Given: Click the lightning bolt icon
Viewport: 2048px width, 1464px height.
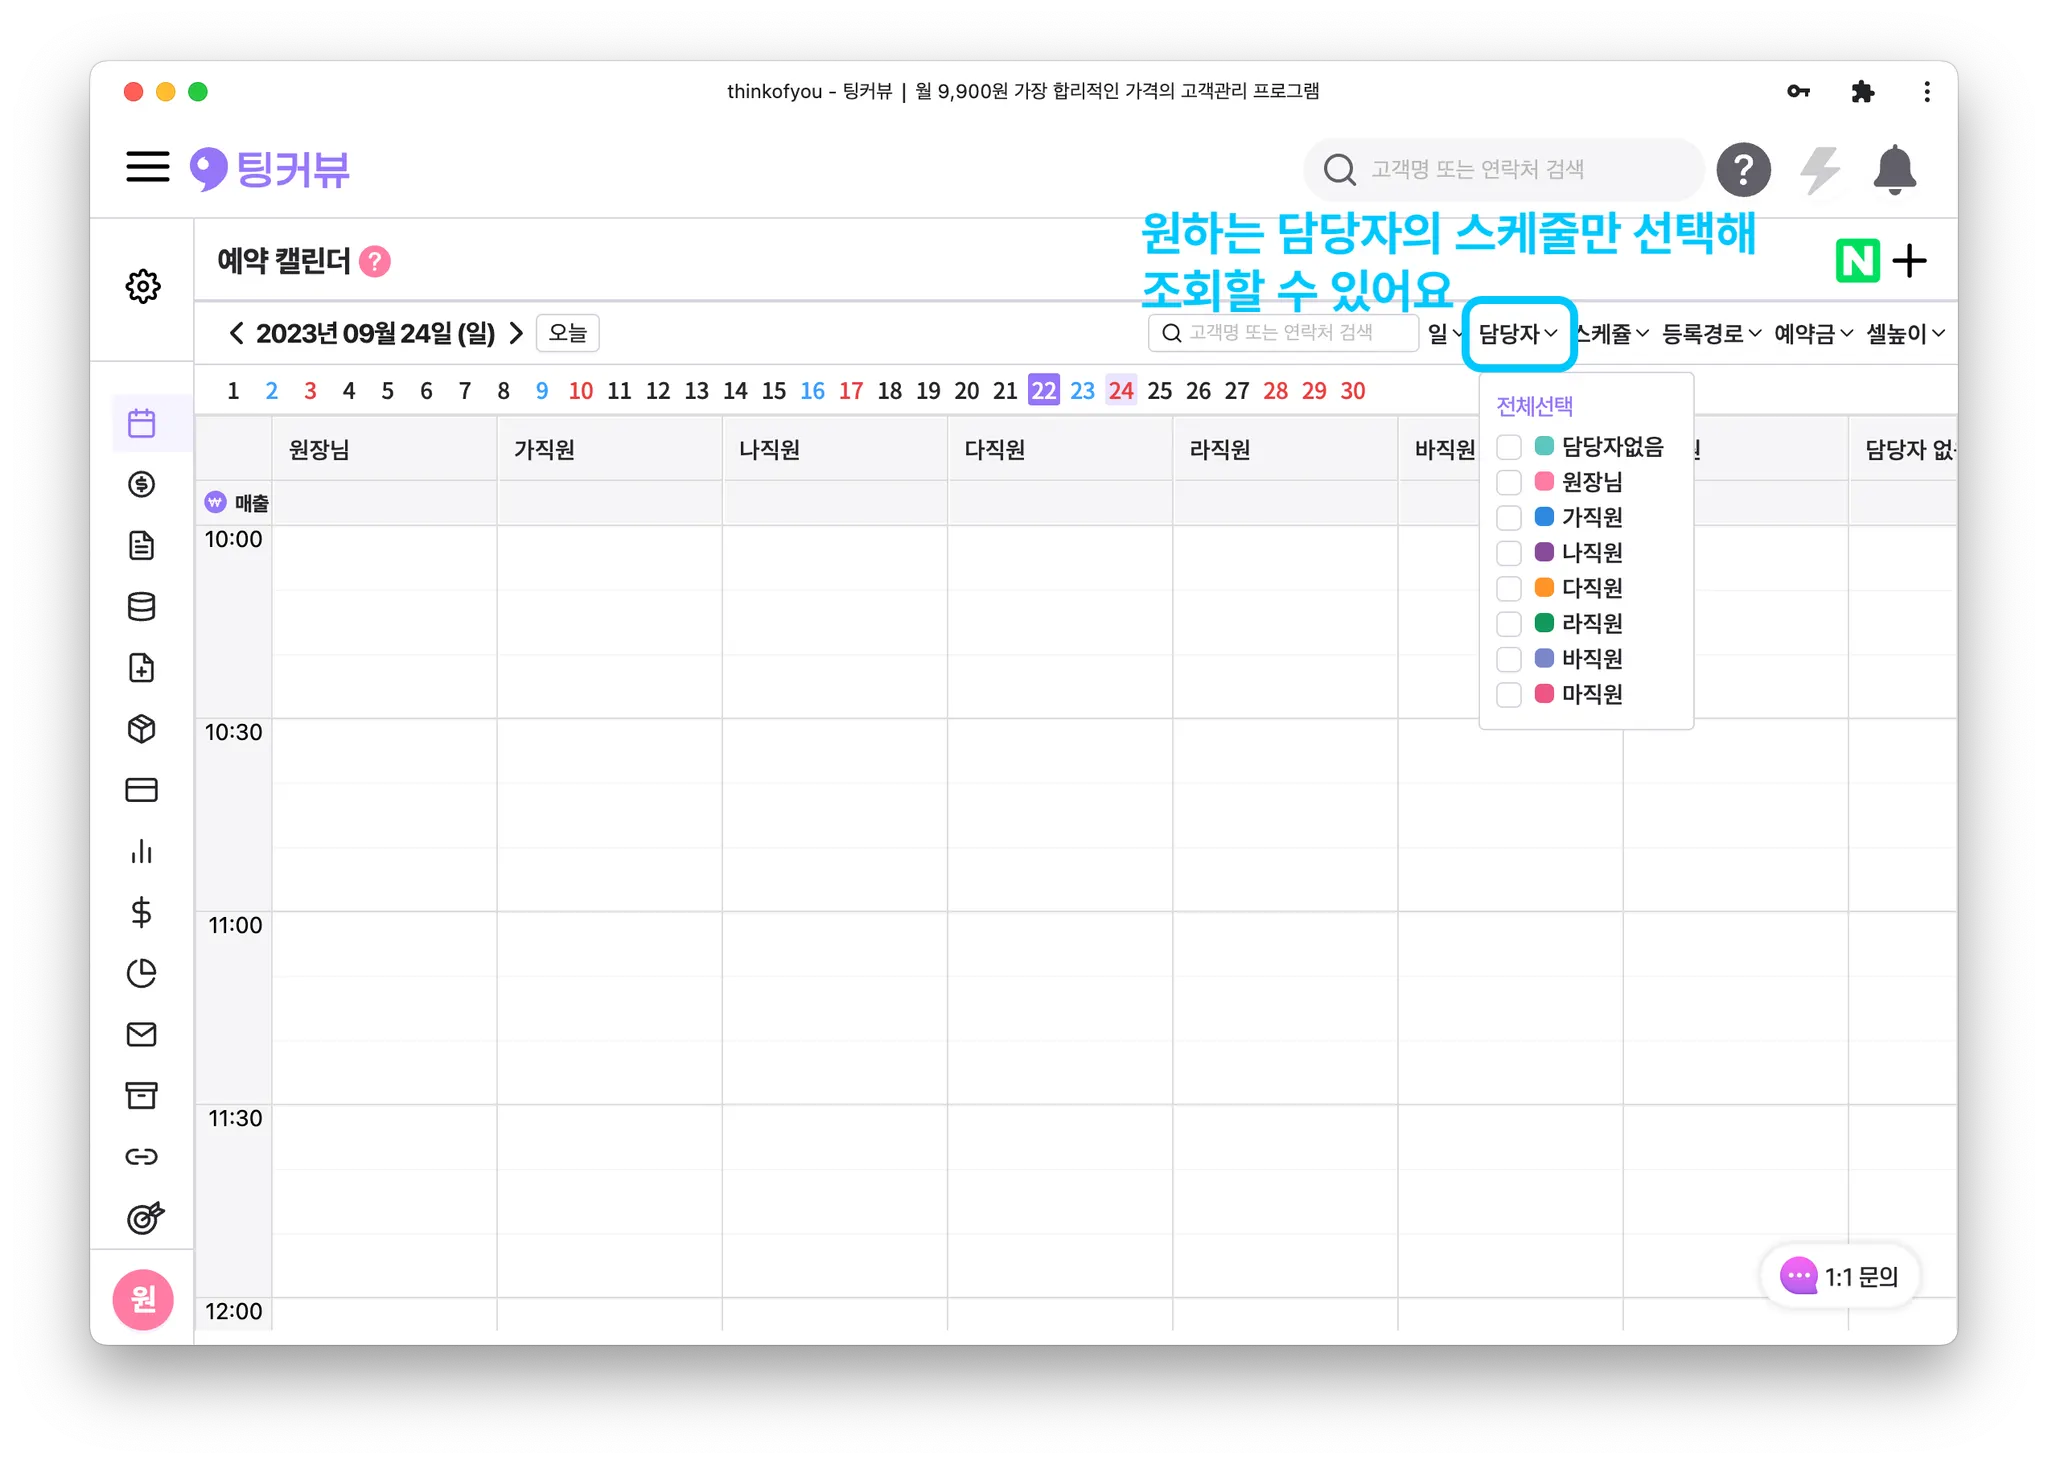Looking at the screenshot, I should 1820,170.
